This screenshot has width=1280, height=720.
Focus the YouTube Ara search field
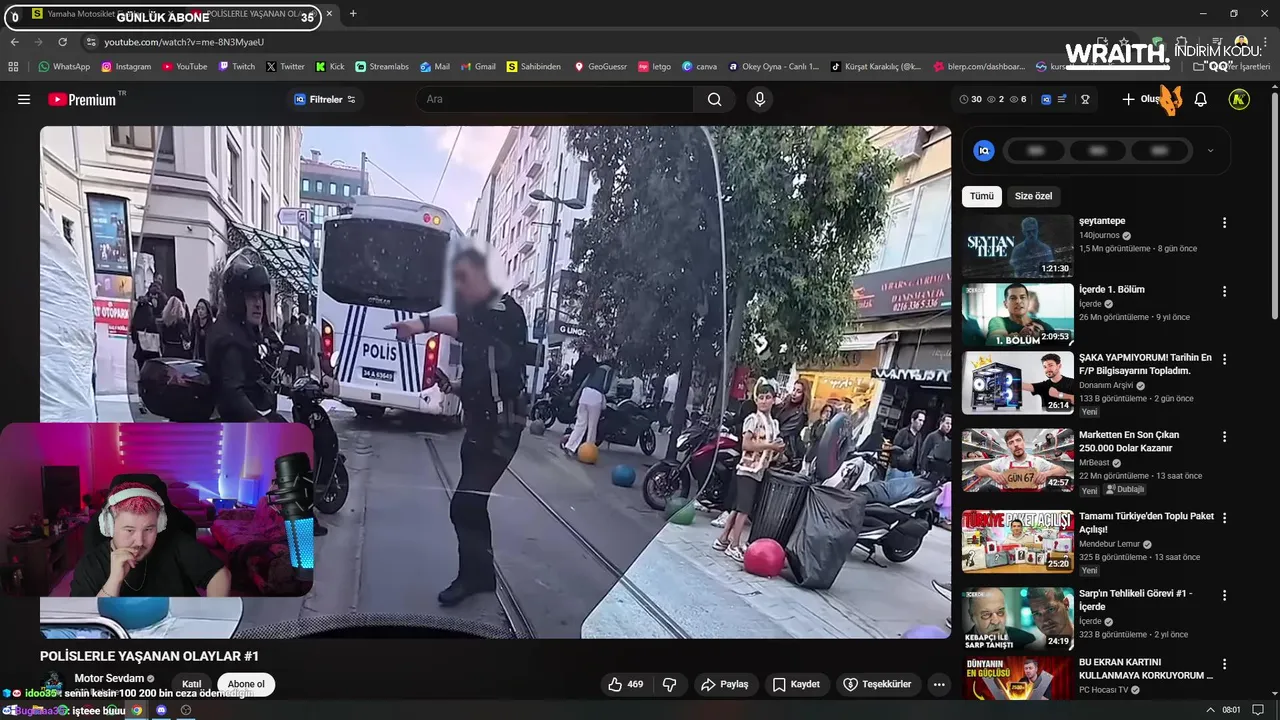pyautogui.click(x=555, y=99)
